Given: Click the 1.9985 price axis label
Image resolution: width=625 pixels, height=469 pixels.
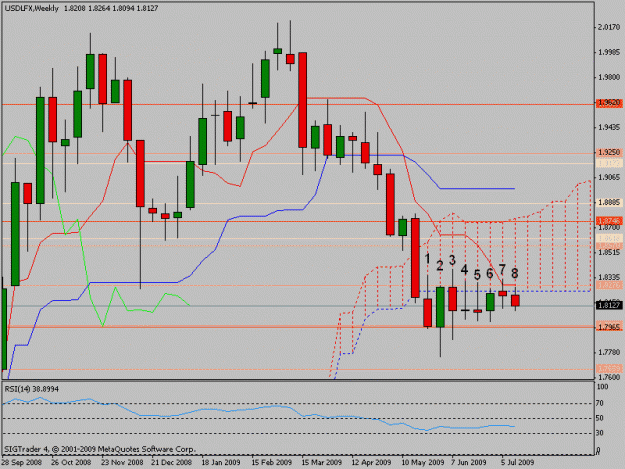Looking at the screenshot, I should click(609, 52).
